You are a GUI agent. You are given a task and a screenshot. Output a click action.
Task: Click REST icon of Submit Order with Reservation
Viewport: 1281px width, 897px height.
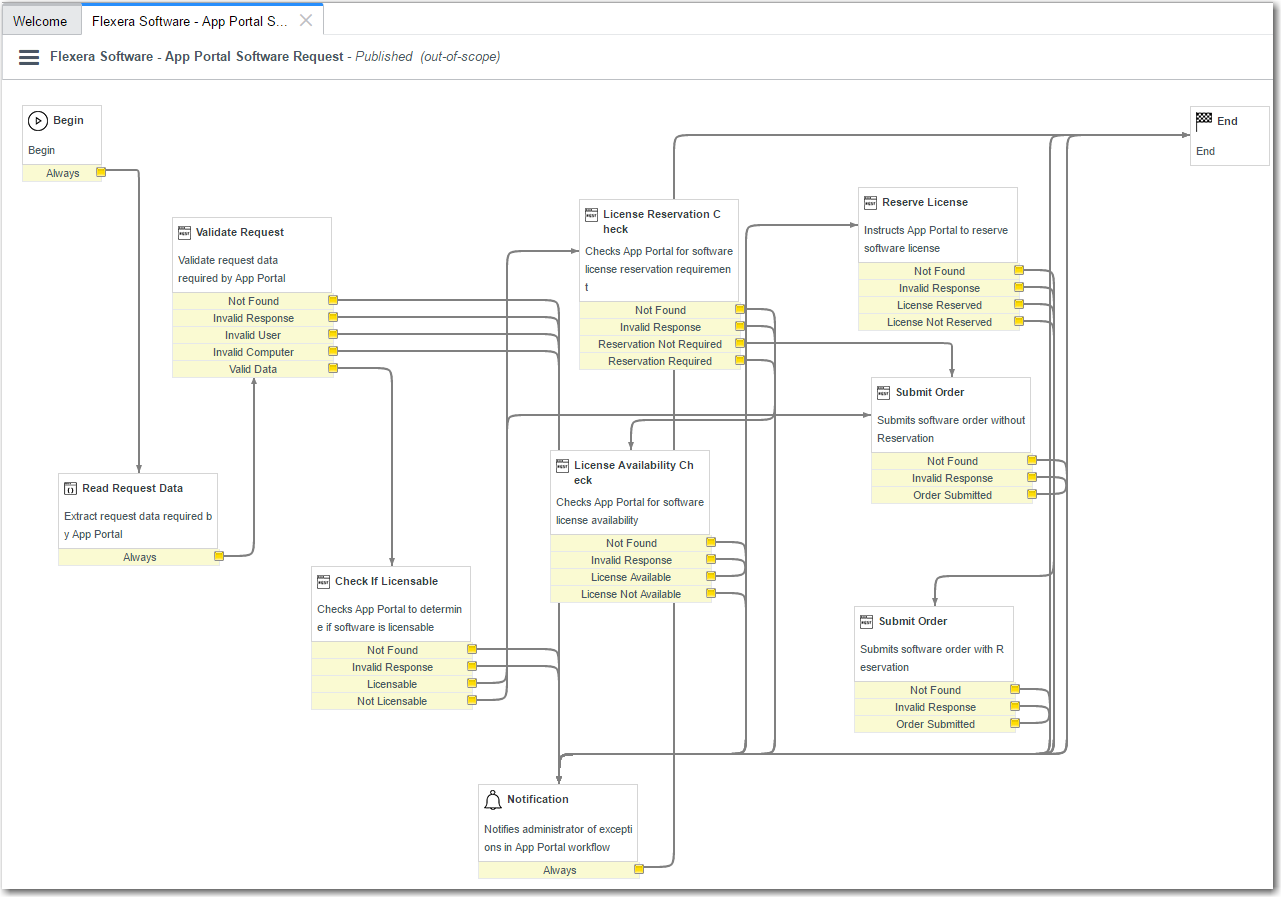(866, 621)
